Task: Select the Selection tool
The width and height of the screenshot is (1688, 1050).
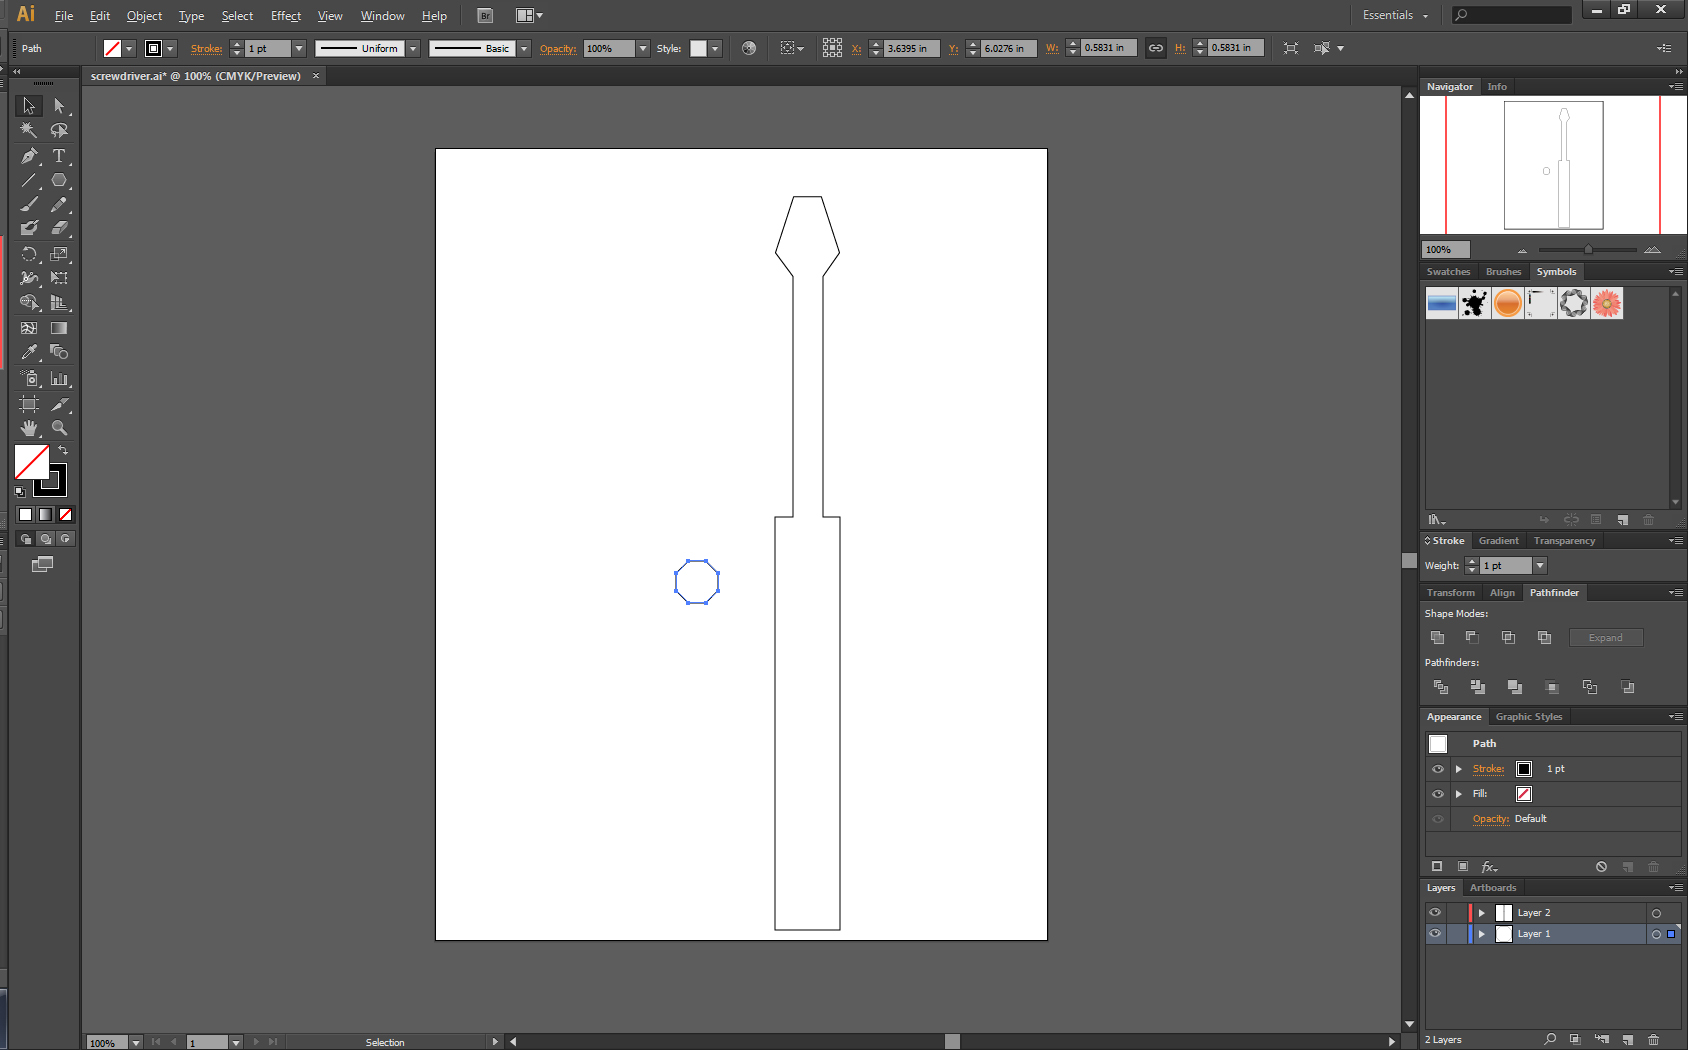Action: 29,106
